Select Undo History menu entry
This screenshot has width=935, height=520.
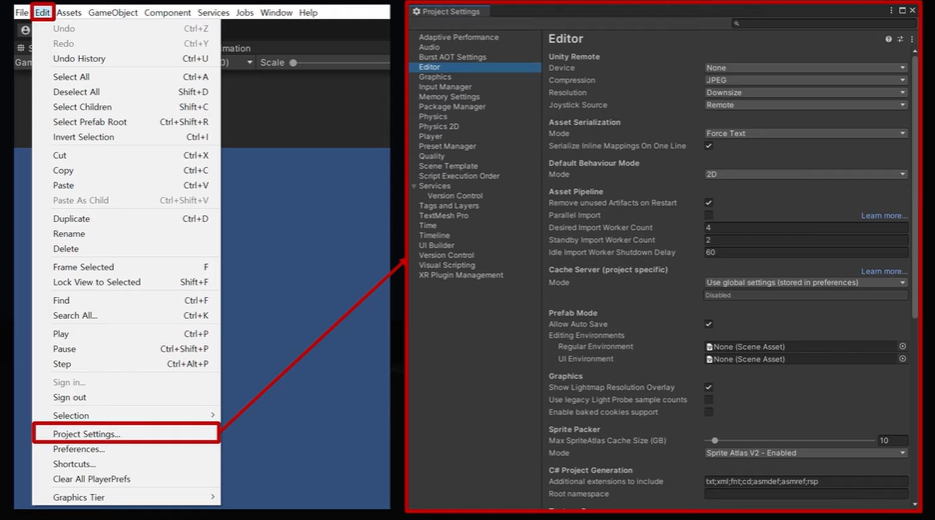point(126,58)
